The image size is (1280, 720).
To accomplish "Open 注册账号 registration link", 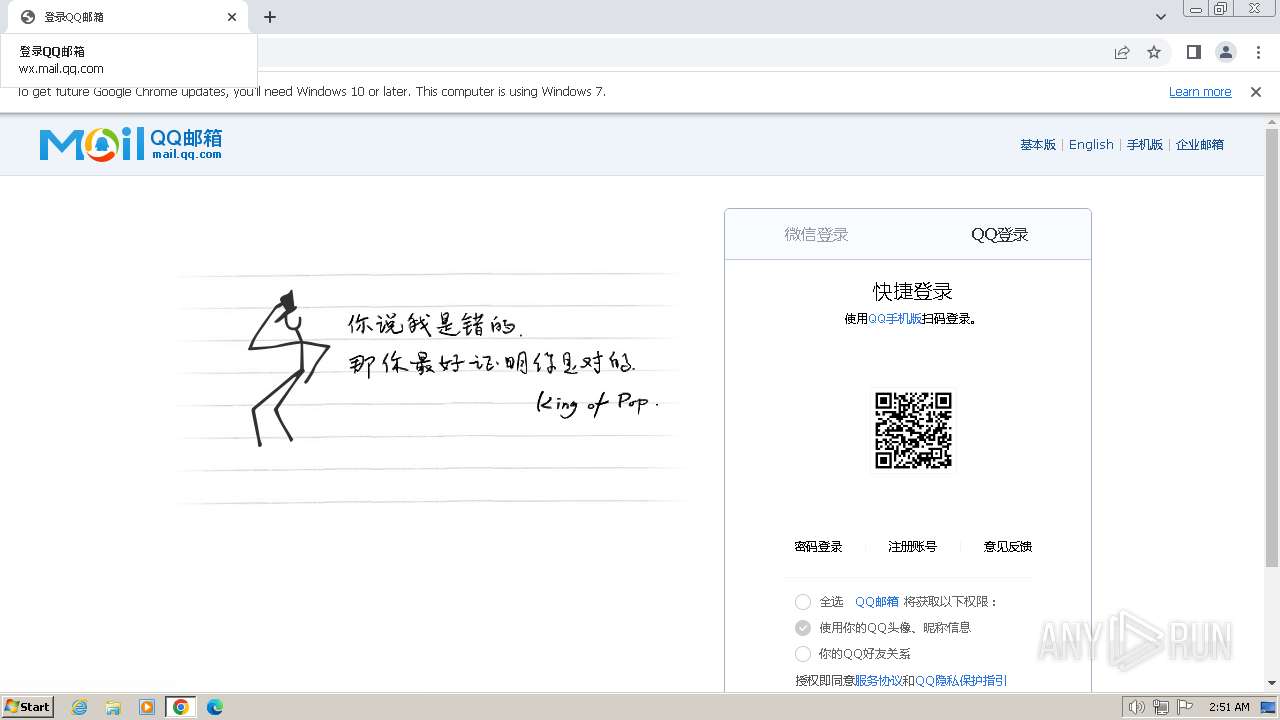I will pos(912,547).
